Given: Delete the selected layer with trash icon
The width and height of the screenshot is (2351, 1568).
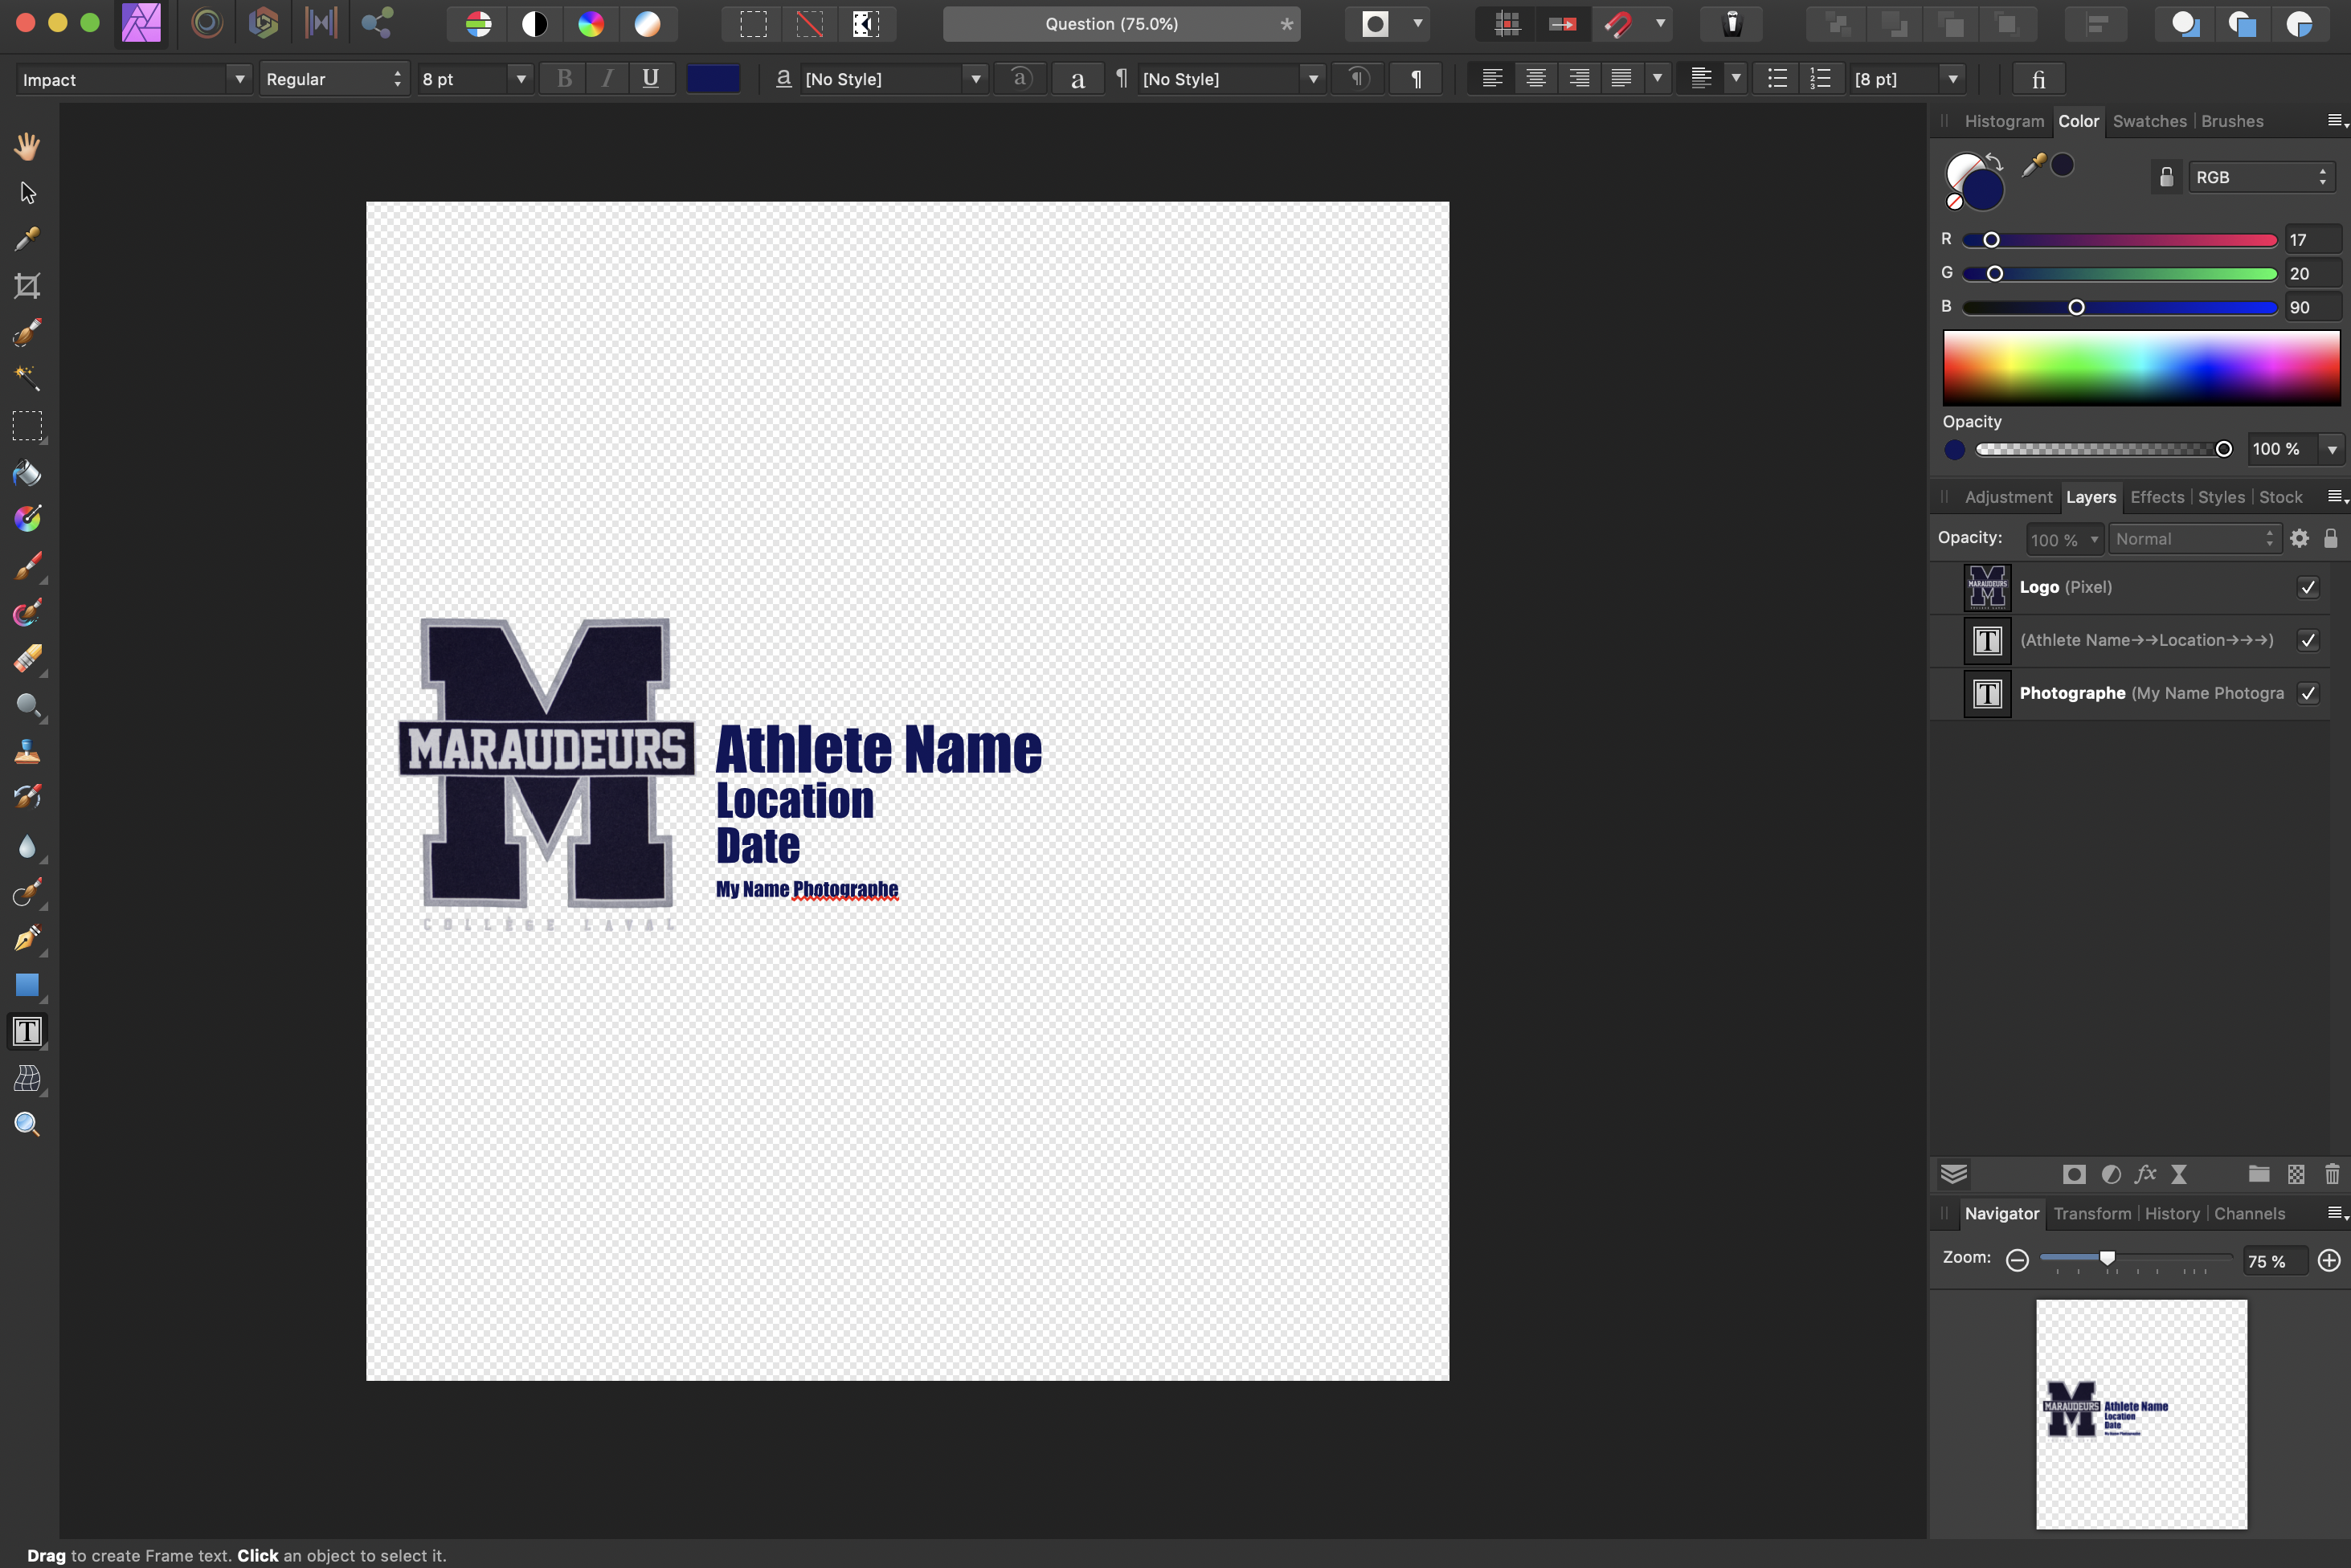Looking at the screenshot, I should [x=2332, y=1174].
